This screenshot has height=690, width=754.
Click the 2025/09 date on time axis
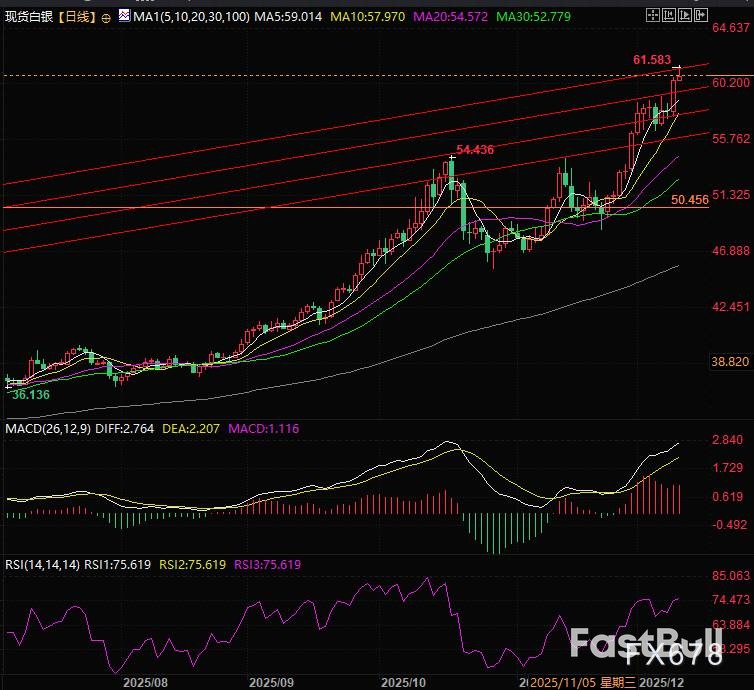point(269,681)
